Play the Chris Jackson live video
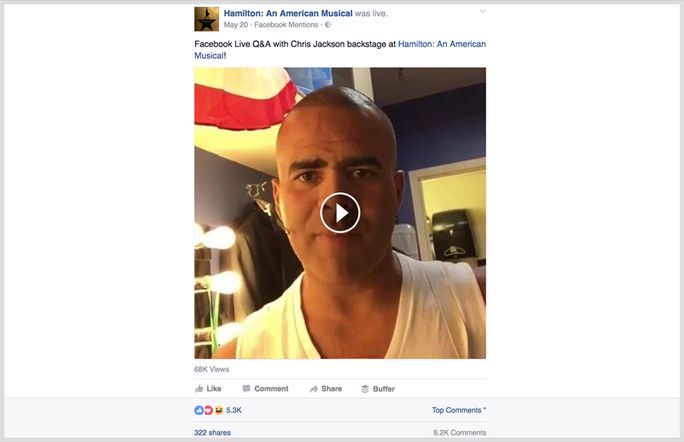Viewport: 684px width, 442px height. [x=340, y=213]
